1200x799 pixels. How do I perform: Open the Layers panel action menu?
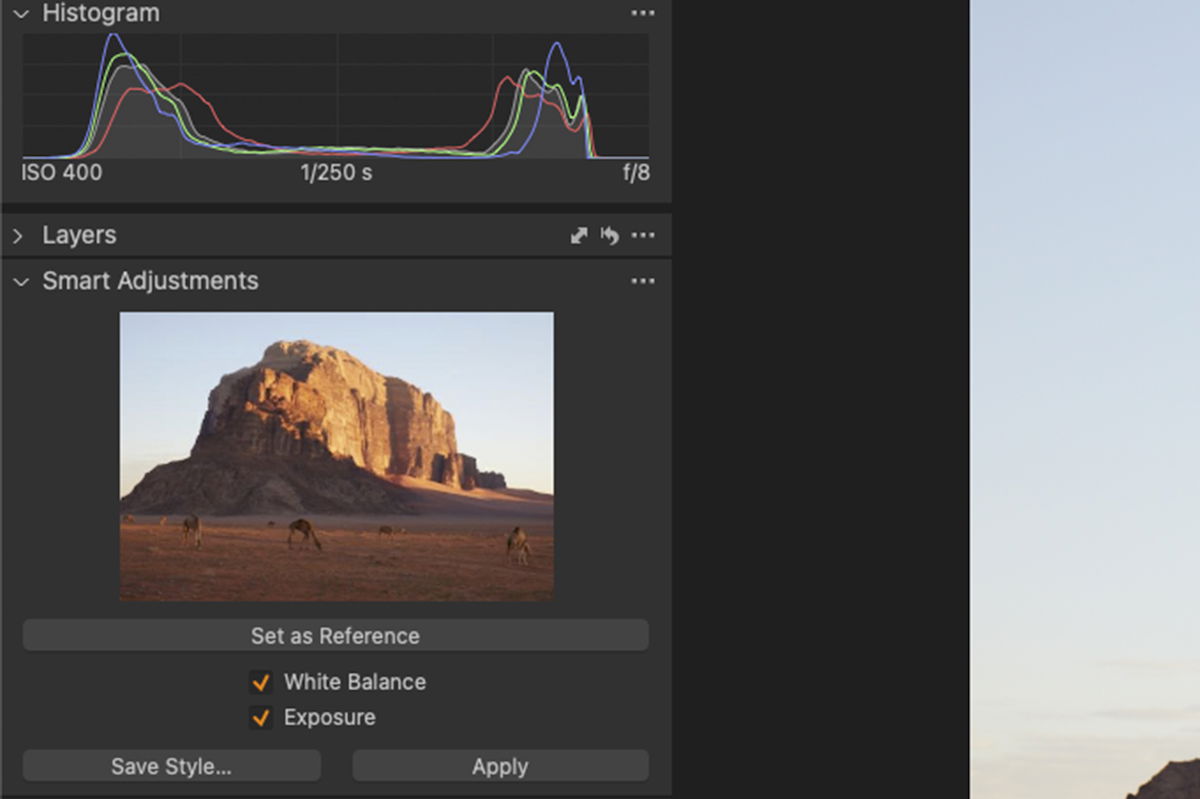coord(643,235)
